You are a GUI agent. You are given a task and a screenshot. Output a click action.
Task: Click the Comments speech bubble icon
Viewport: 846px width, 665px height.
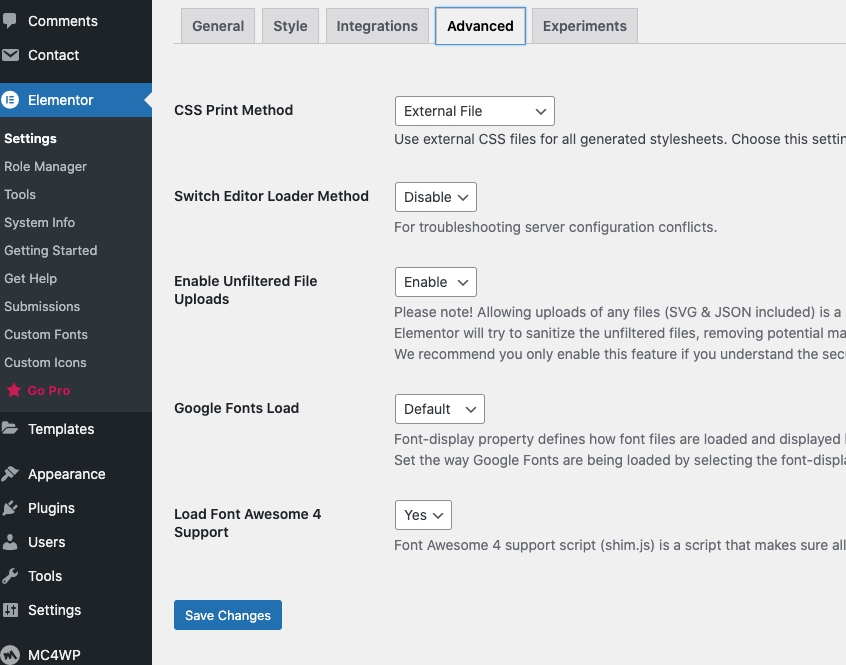click(10, 21)
